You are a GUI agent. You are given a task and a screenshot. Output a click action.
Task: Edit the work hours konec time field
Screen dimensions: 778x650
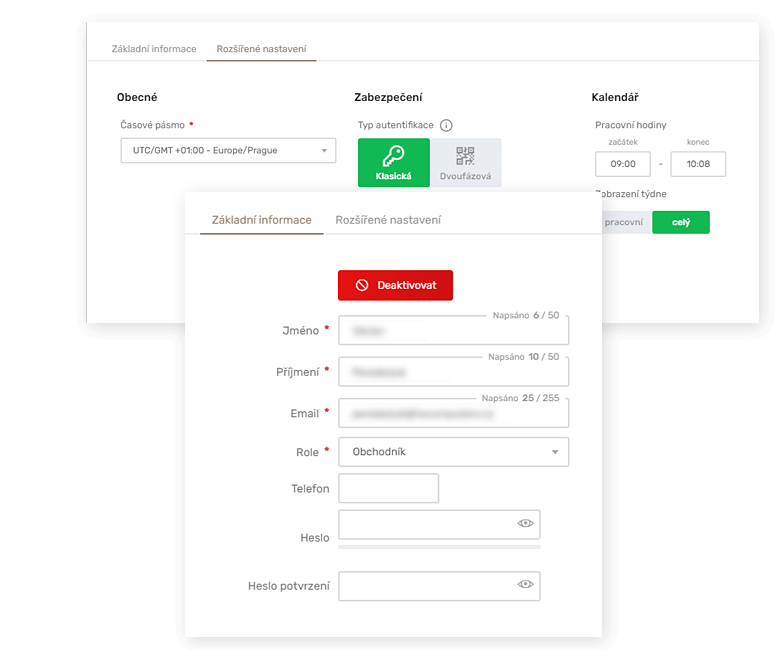coord(697,164)
